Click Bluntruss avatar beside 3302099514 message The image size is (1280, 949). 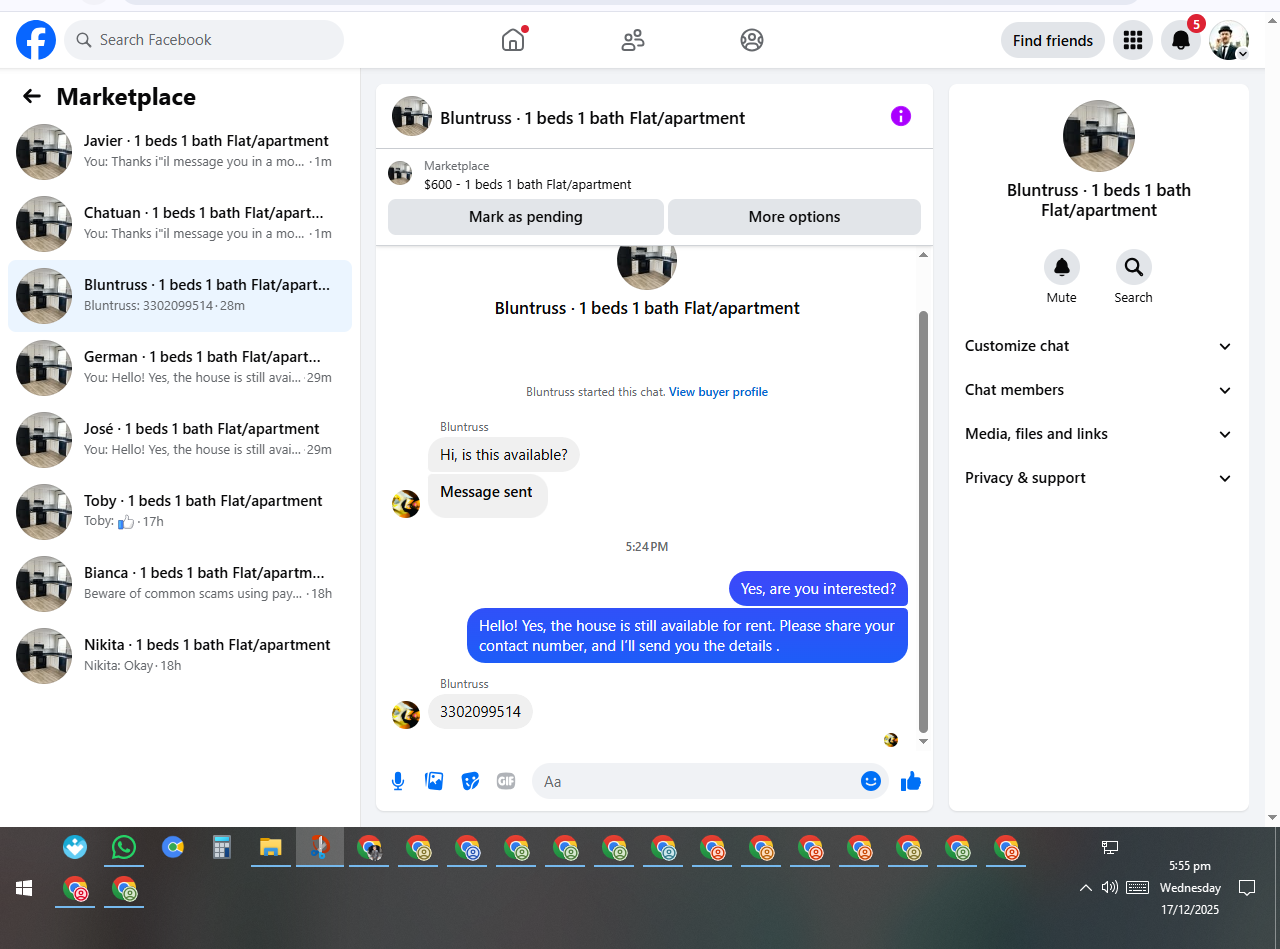406,714
